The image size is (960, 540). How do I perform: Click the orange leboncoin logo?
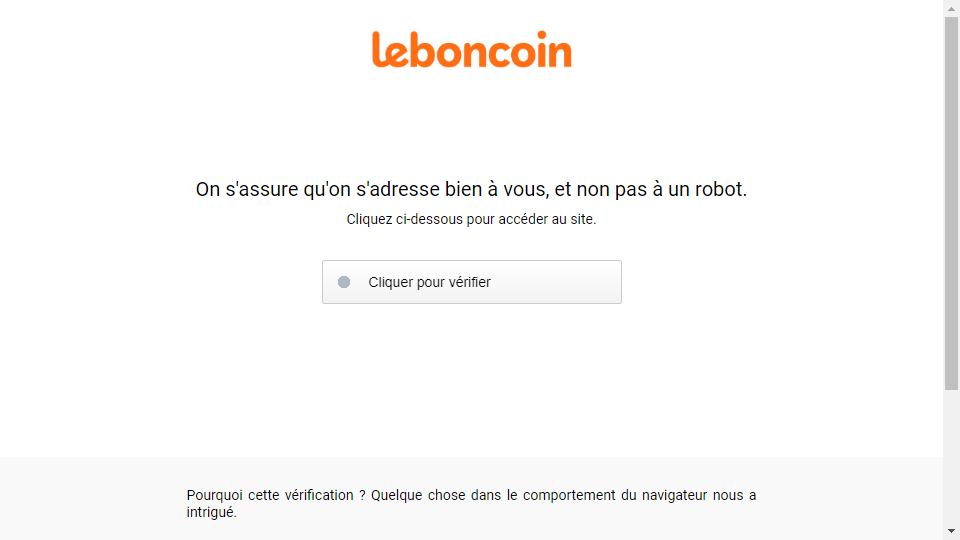471,49
